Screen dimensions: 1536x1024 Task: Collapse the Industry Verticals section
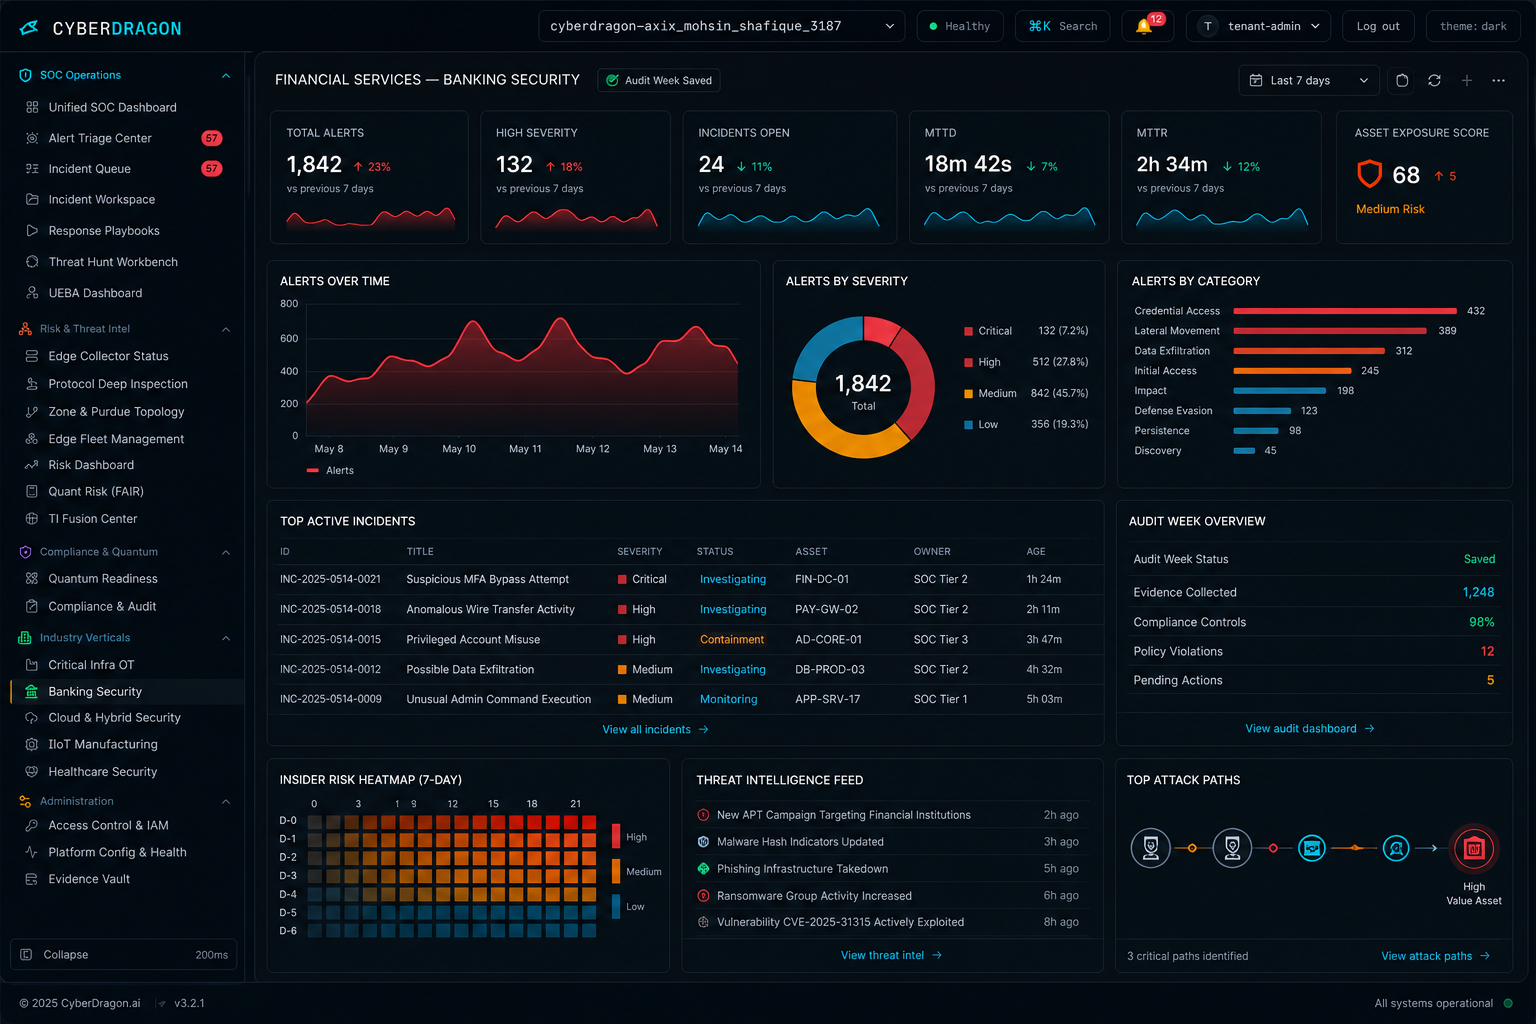[226, 638]
